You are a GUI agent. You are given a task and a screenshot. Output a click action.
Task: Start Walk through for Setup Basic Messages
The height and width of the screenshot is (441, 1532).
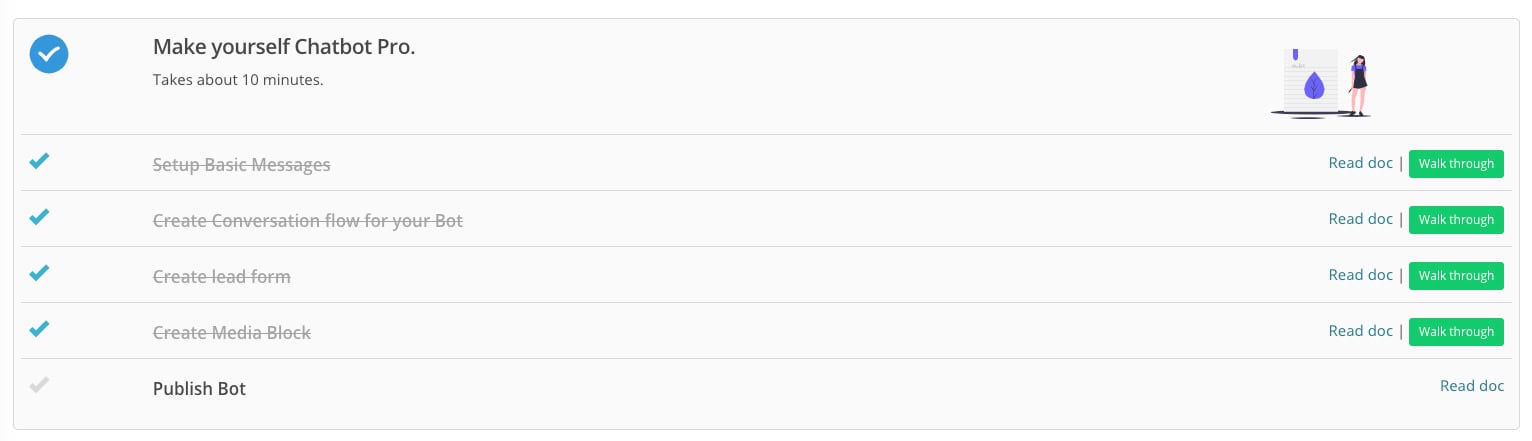1456,164
